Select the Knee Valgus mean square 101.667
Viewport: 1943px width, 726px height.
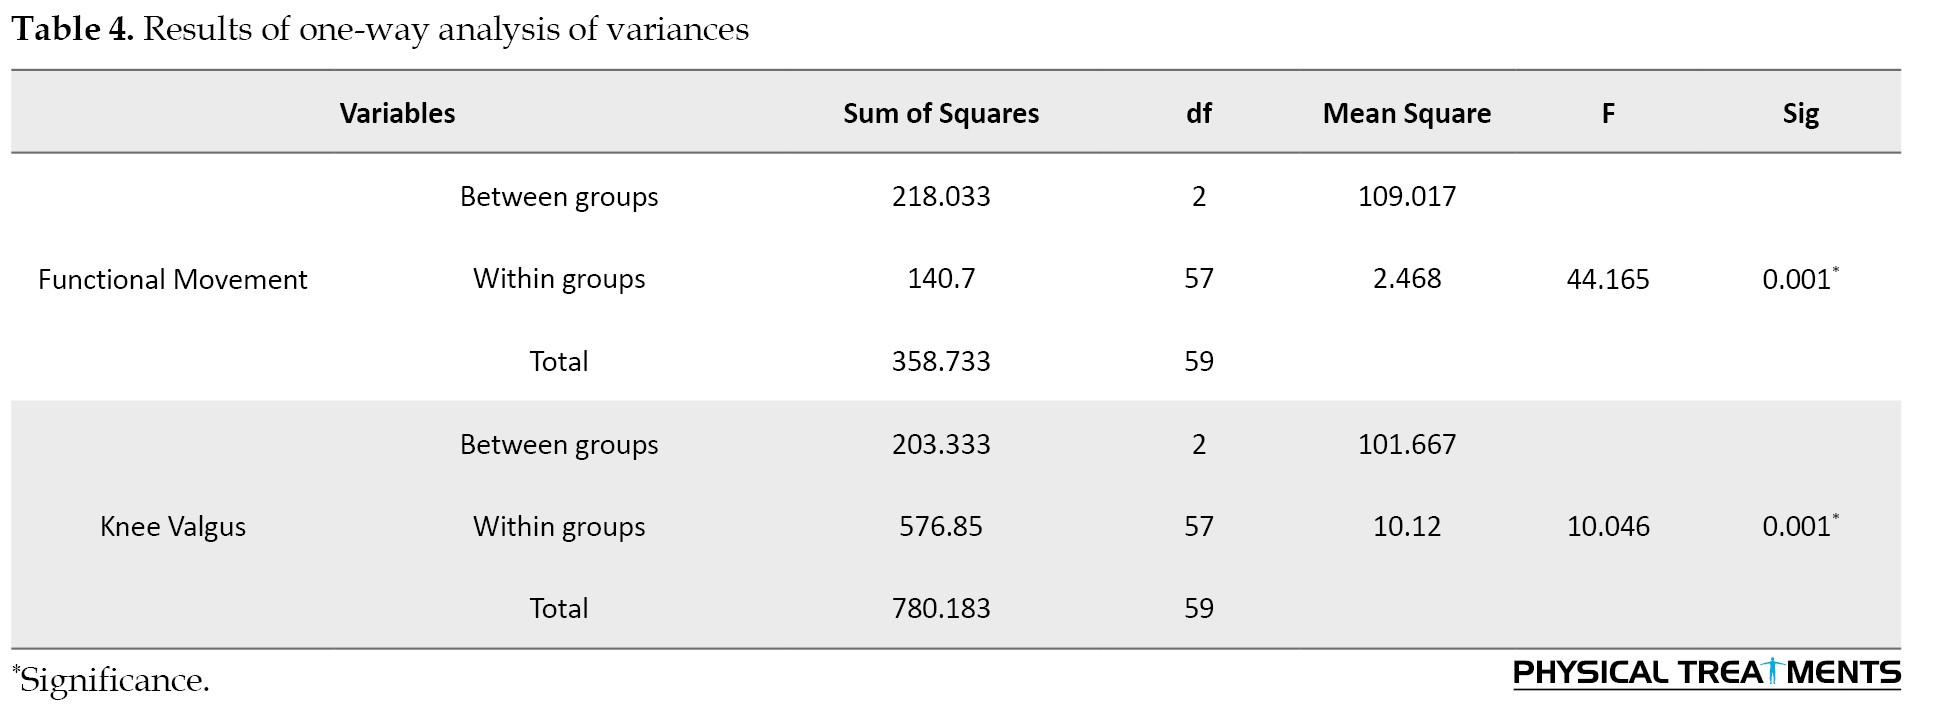pyautogui.click(x=1407, y=444)
